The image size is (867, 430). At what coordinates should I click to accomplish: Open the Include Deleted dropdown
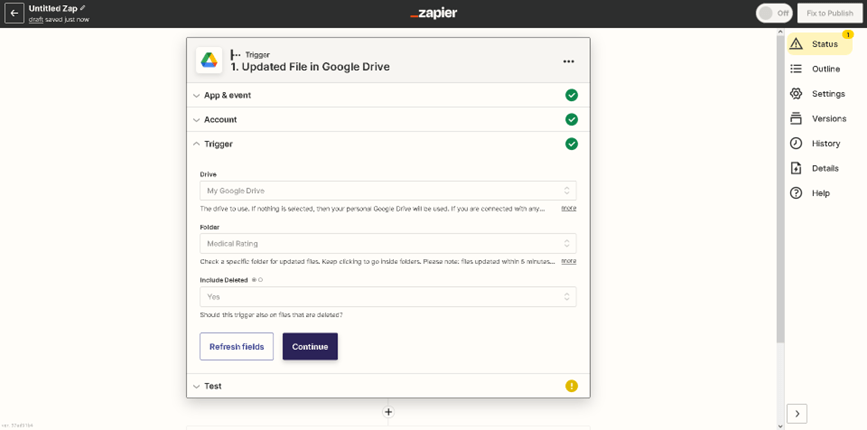[388, 297]
